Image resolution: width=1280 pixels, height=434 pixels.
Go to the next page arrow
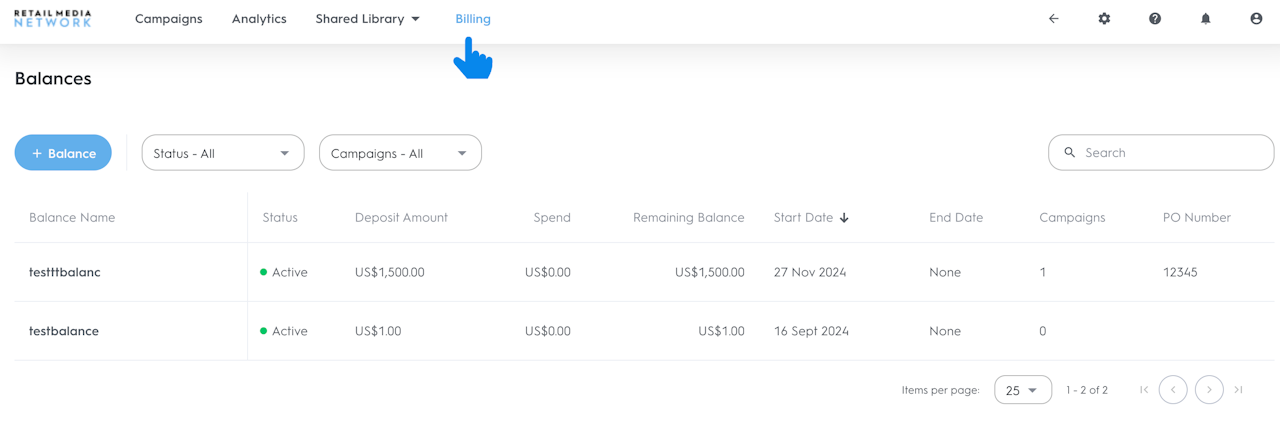pyautogui.click(x=1209, y=390)
